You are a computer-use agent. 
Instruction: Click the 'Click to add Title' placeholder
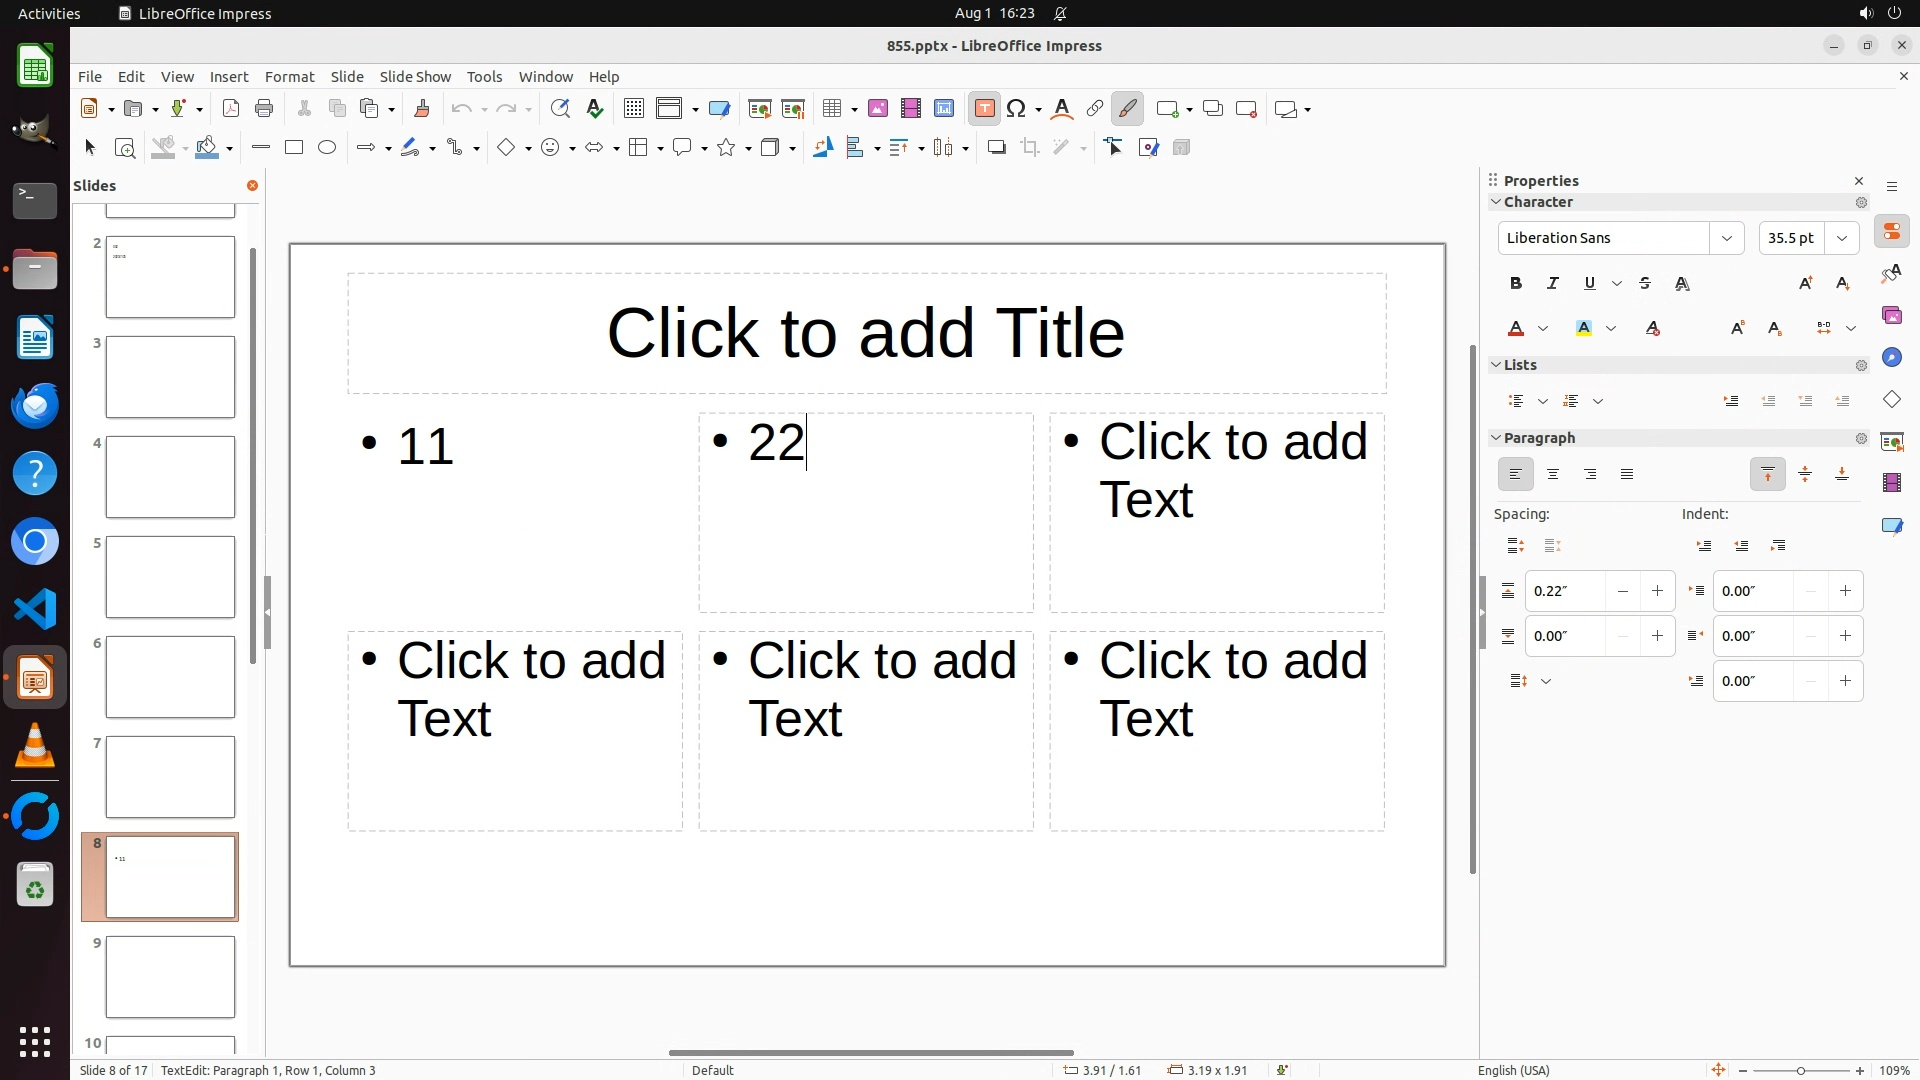866,333
